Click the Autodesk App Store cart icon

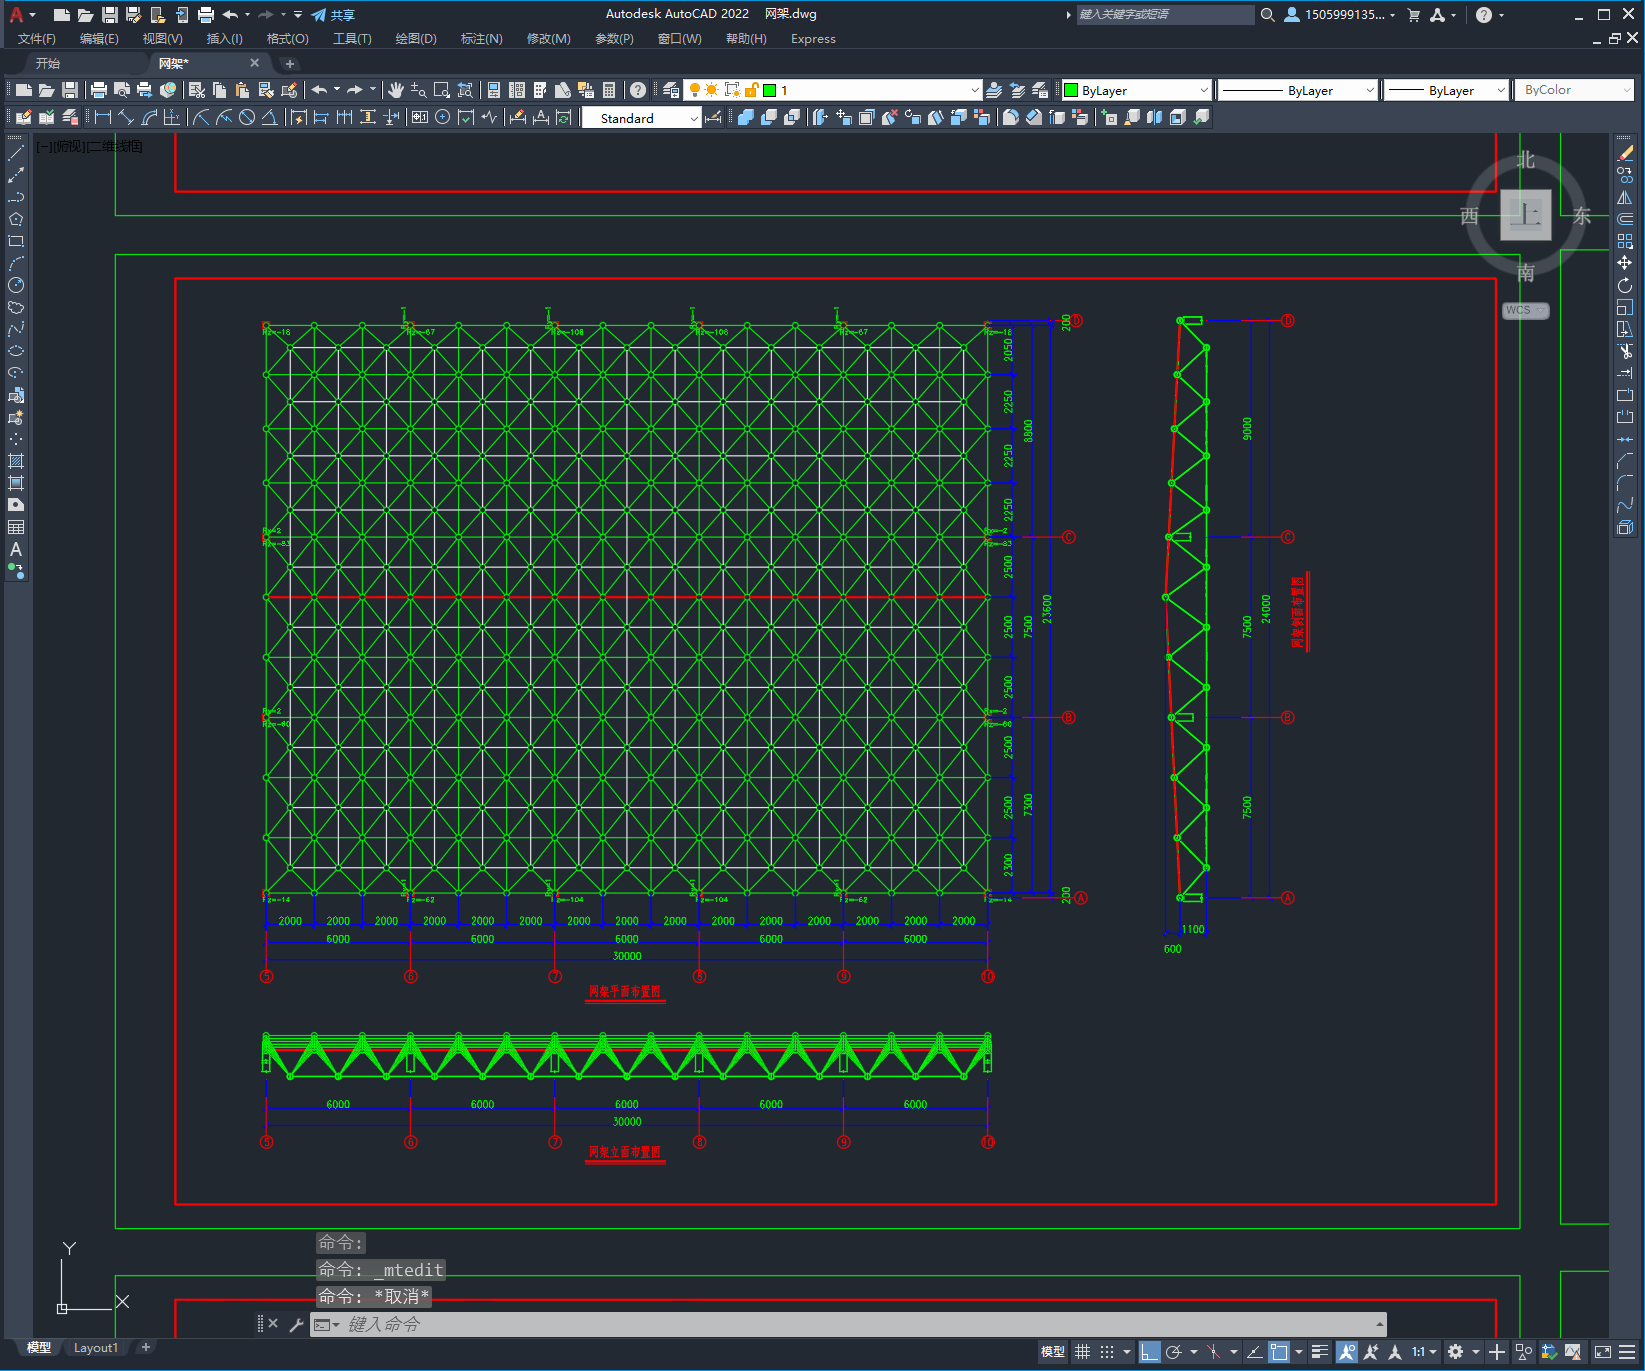click(1413, 15)
